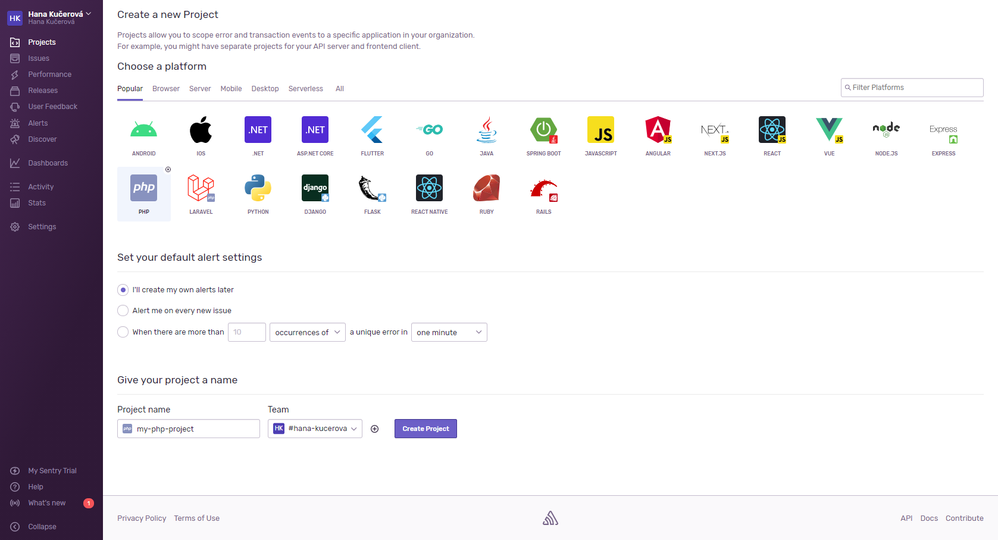Switch to the Popular platforms tab

pyautogui.click(x=130, y=89)
